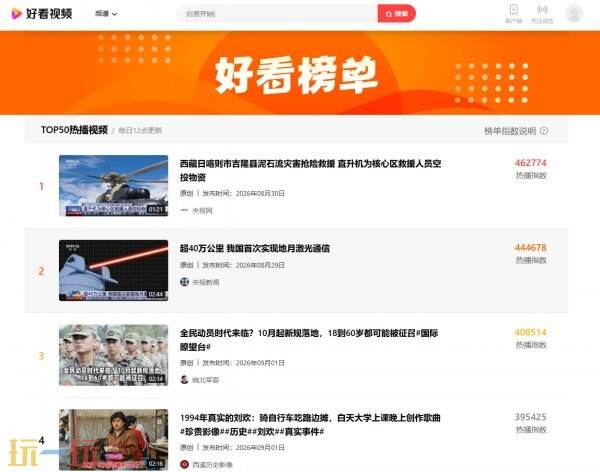
Task: Open title about 西藏日喀则市吉隆县泥石流 rescue
Action: (310, 170)
